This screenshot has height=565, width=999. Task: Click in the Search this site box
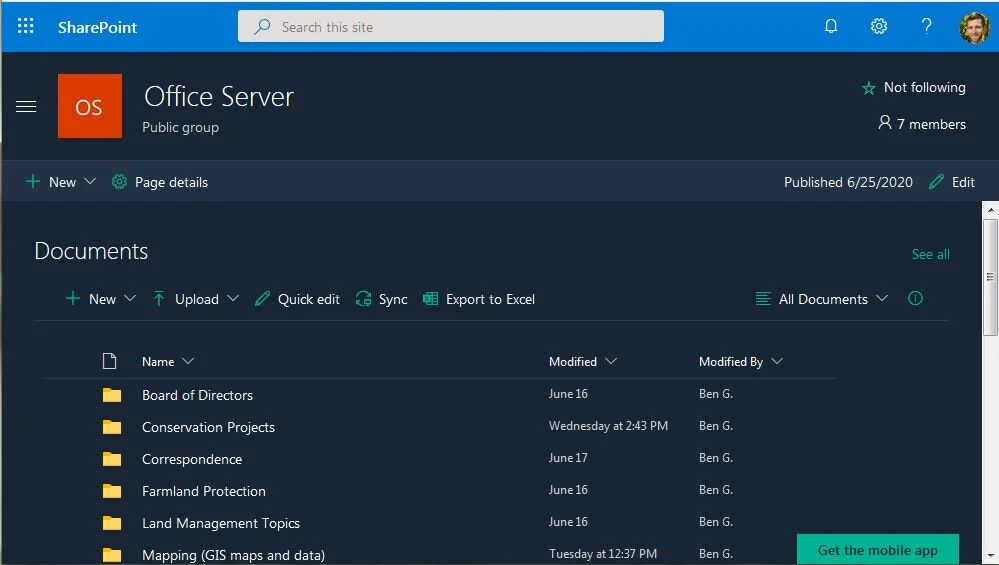point(450,26)
